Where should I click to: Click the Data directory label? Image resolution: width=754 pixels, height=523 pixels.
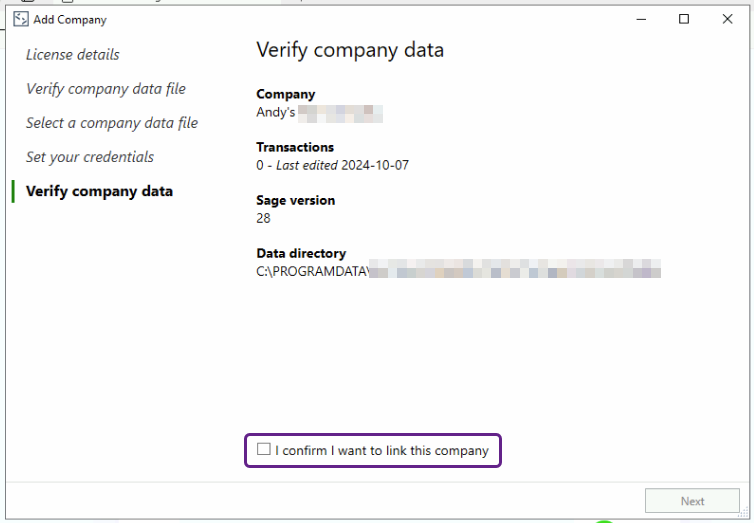pos(301,253)
